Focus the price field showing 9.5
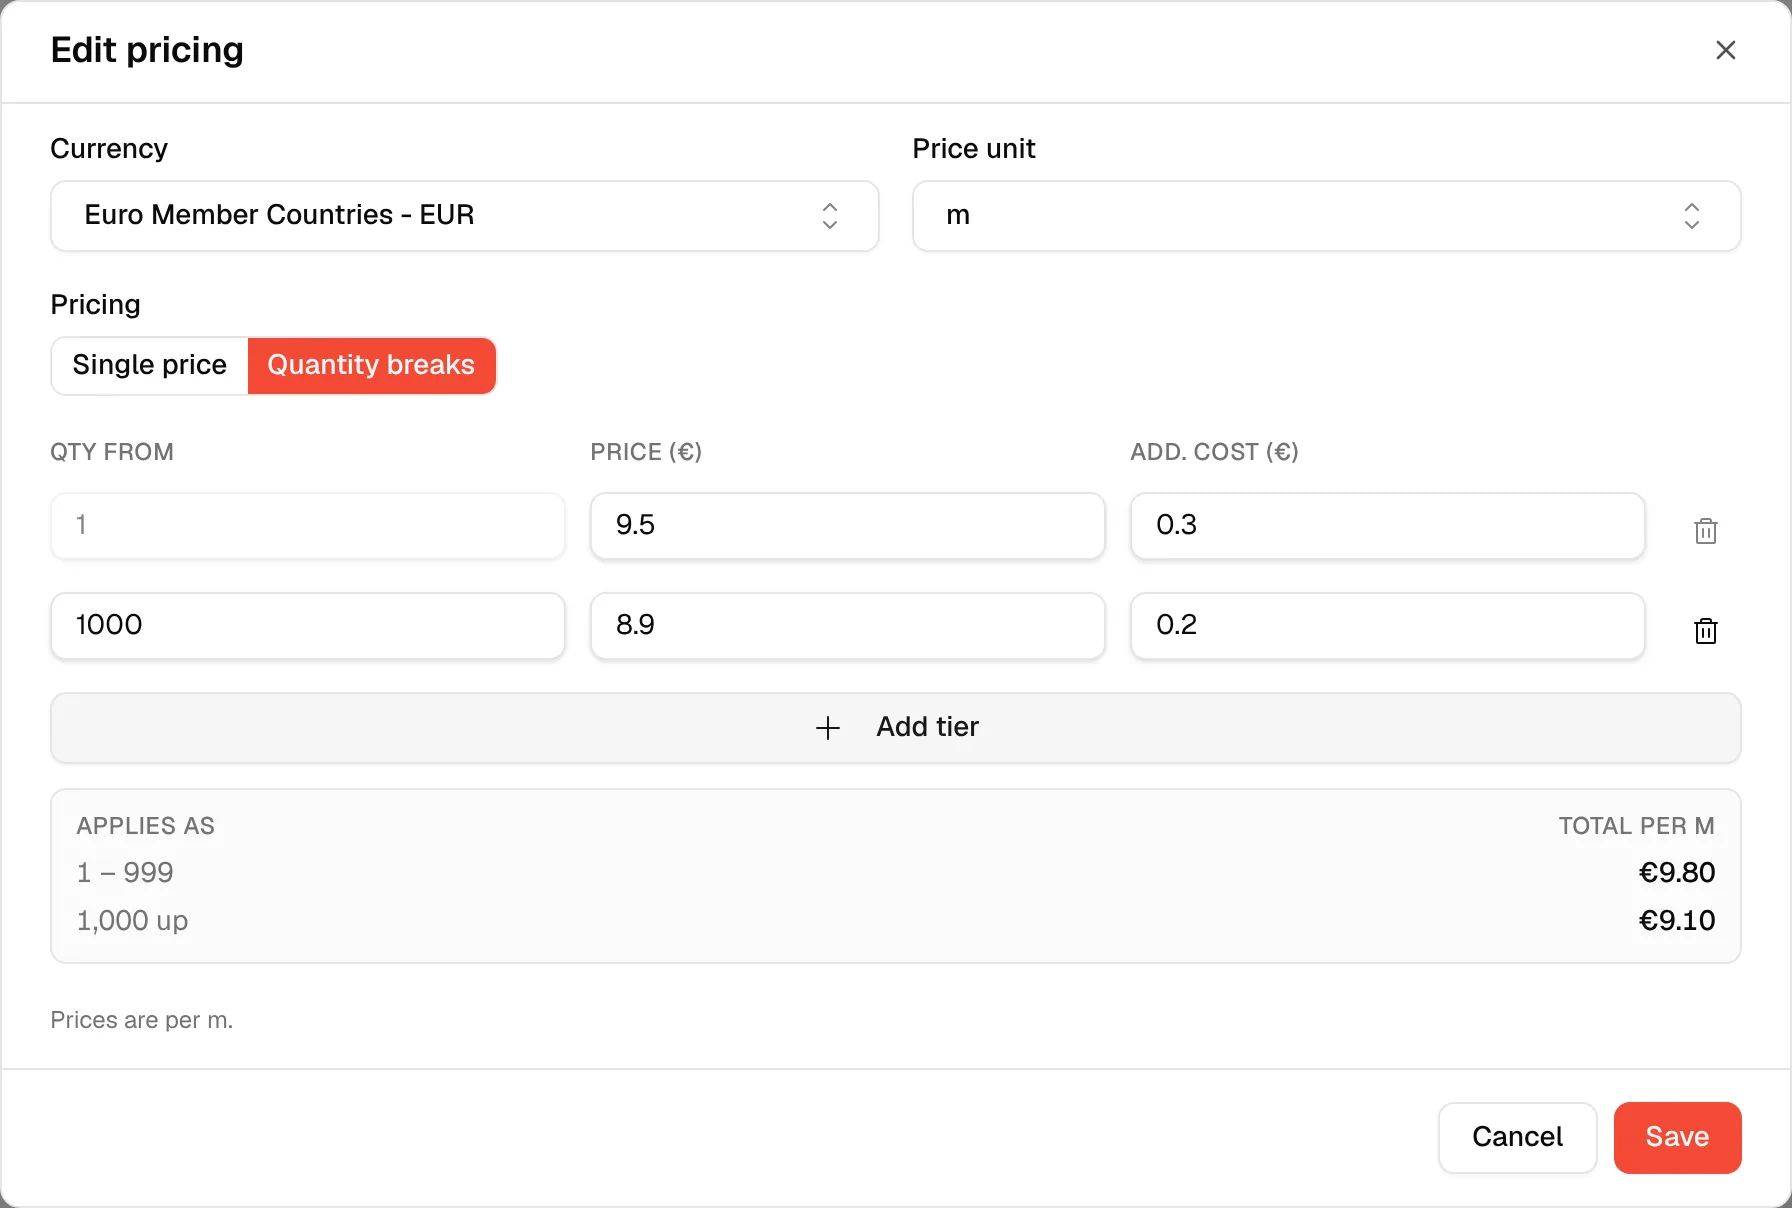This screenshot has width=1792, height=1208. click(x=848, y=525)
